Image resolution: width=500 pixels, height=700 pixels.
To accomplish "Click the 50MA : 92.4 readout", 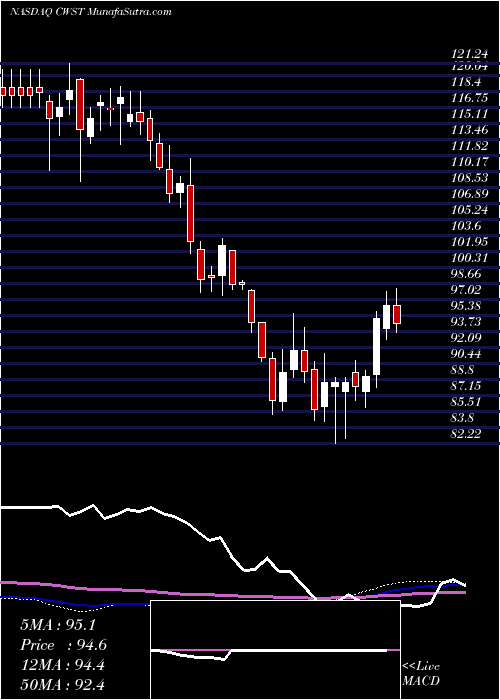I will coord(62,685).
